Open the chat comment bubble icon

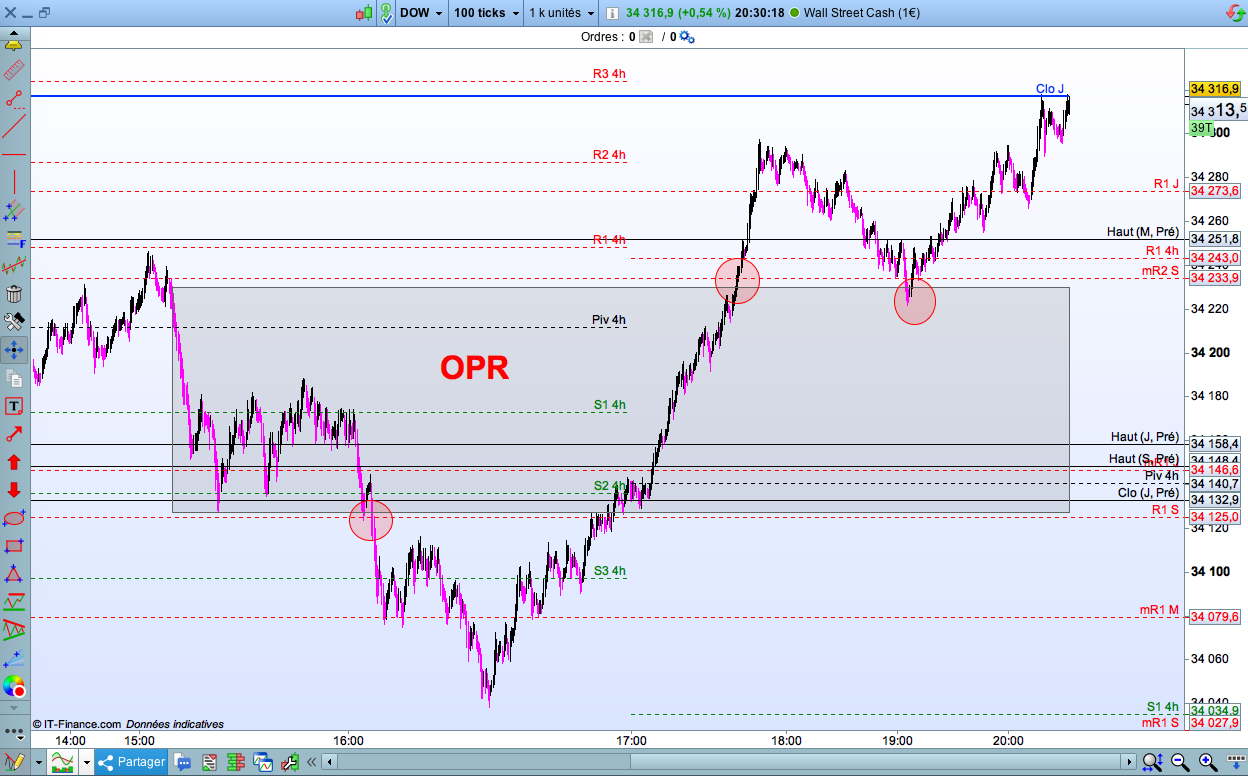click(183, 762)
